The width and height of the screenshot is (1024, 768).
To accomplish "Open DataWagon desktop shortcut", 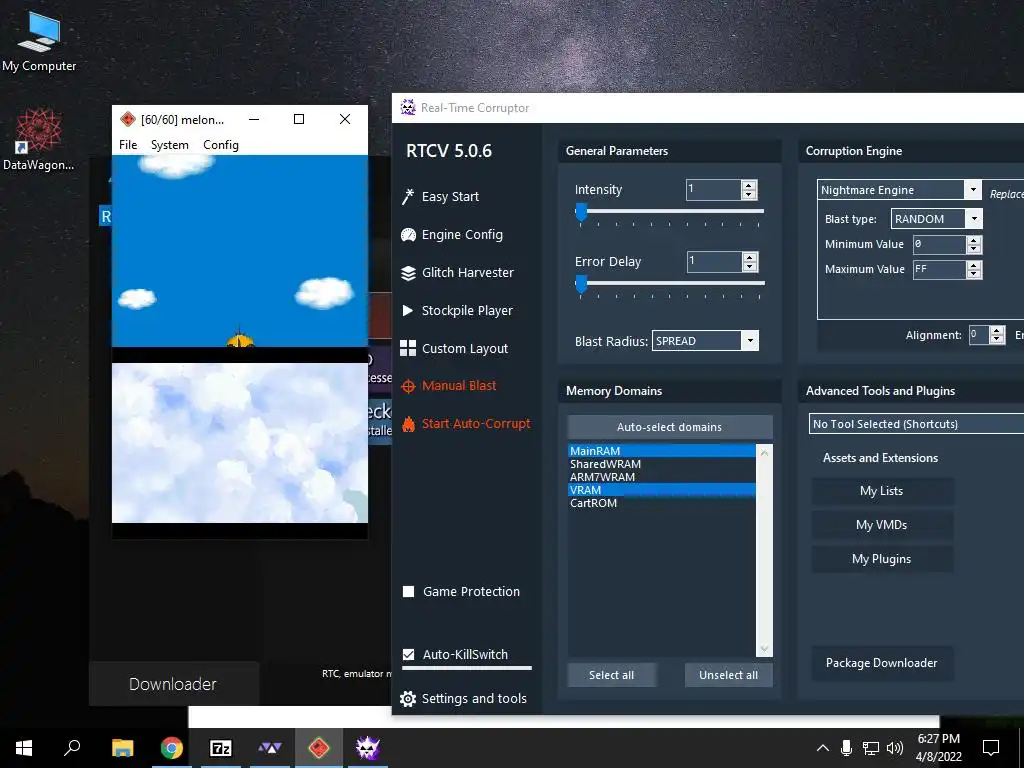I will (39, 140).
